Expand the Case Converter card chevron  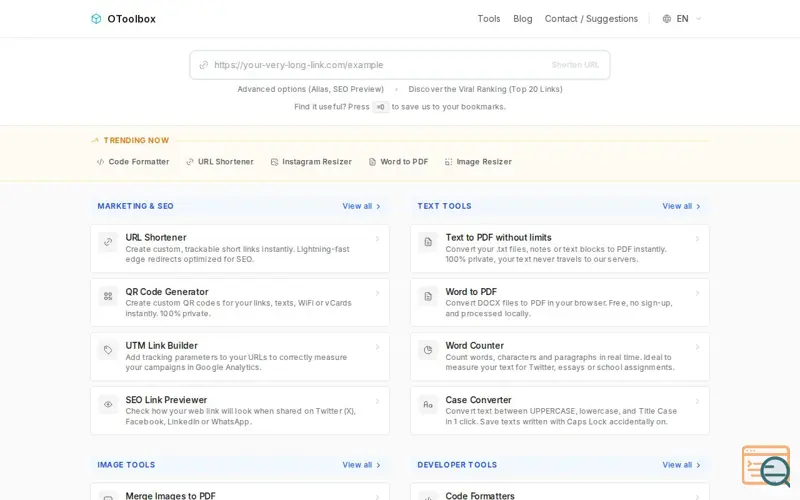pos(697,401)
